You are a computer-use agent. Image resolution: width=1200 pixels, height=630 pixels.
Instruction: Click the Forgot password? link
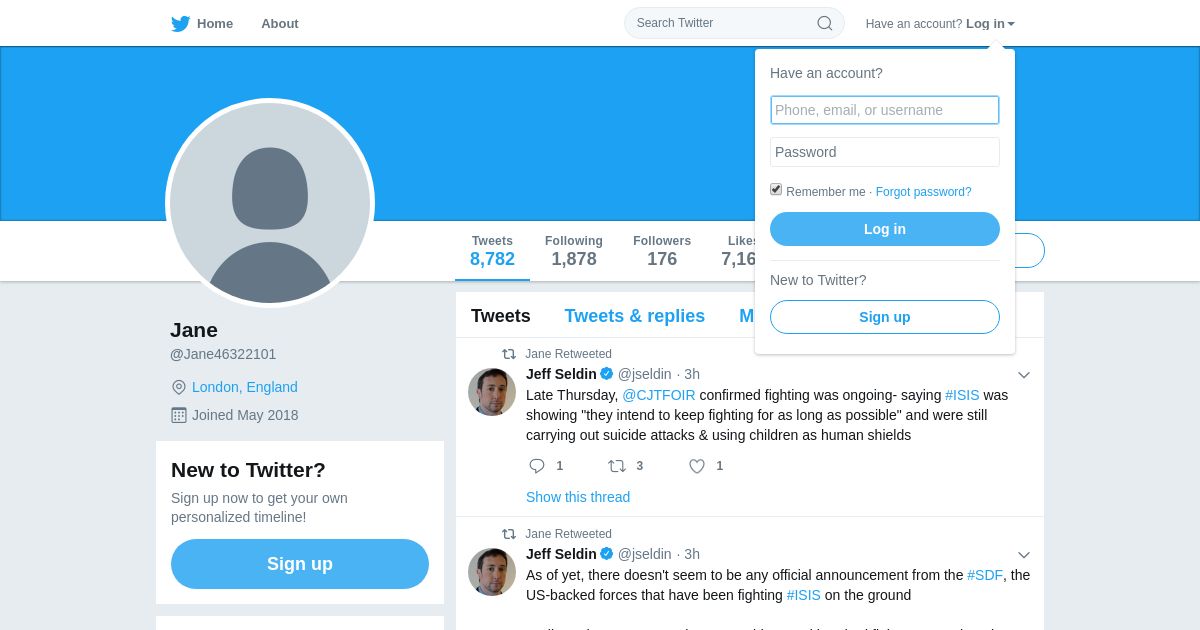923,192
